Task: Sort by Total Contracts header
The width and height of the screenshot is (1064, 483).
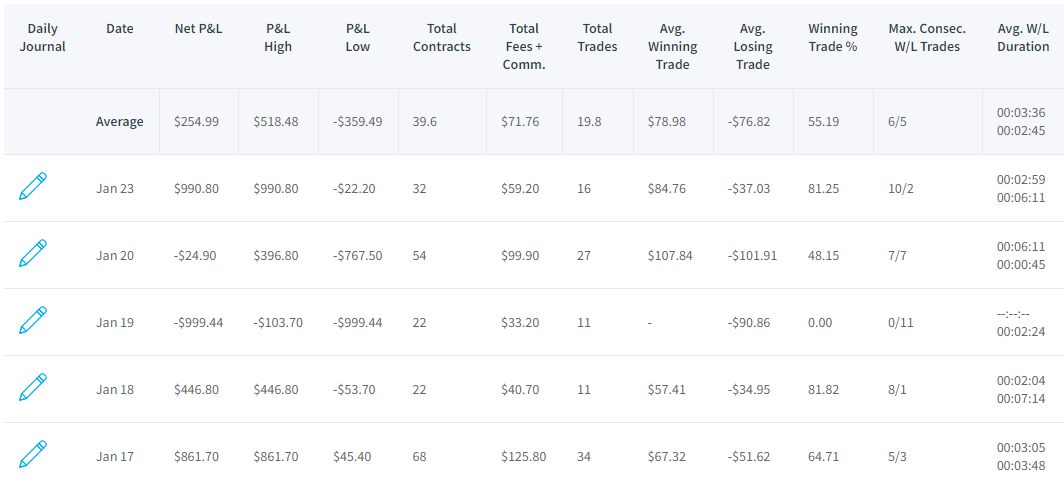Action: point(441,37)
